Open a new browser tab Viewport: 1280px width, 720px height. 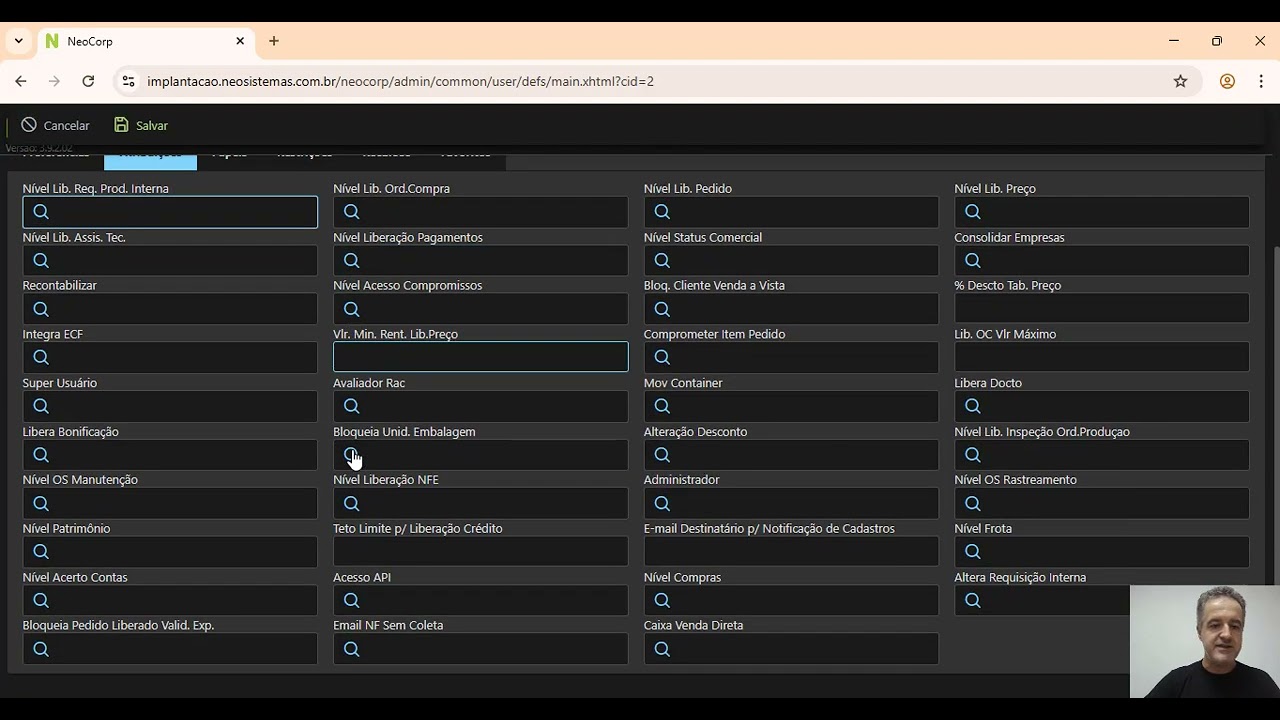[274, 41]
